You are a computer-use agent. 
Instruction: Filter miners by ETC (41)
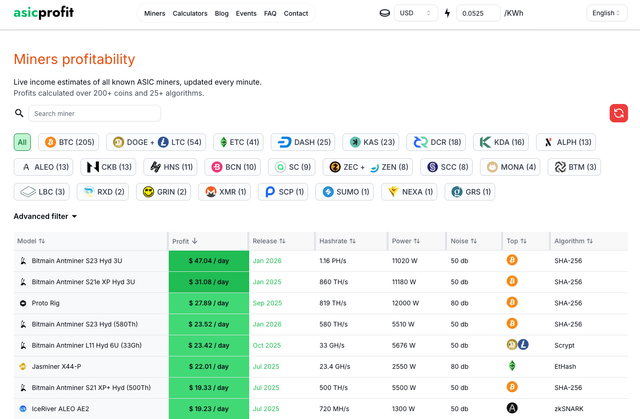(238, 142)
